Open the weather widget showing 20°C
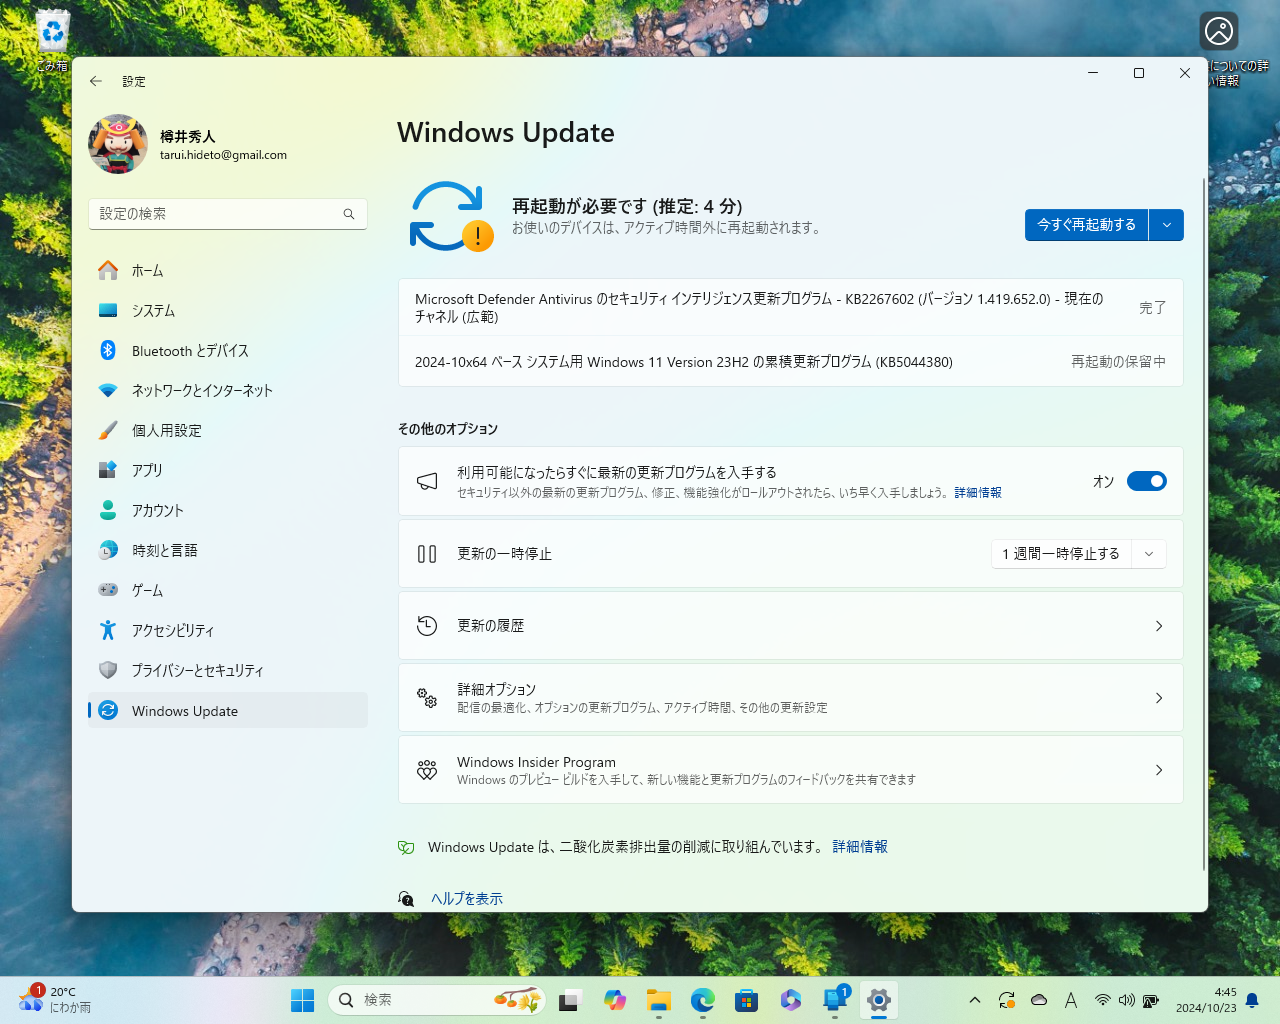This screenshot has height=1024, width=1280. pos(55,1000)
